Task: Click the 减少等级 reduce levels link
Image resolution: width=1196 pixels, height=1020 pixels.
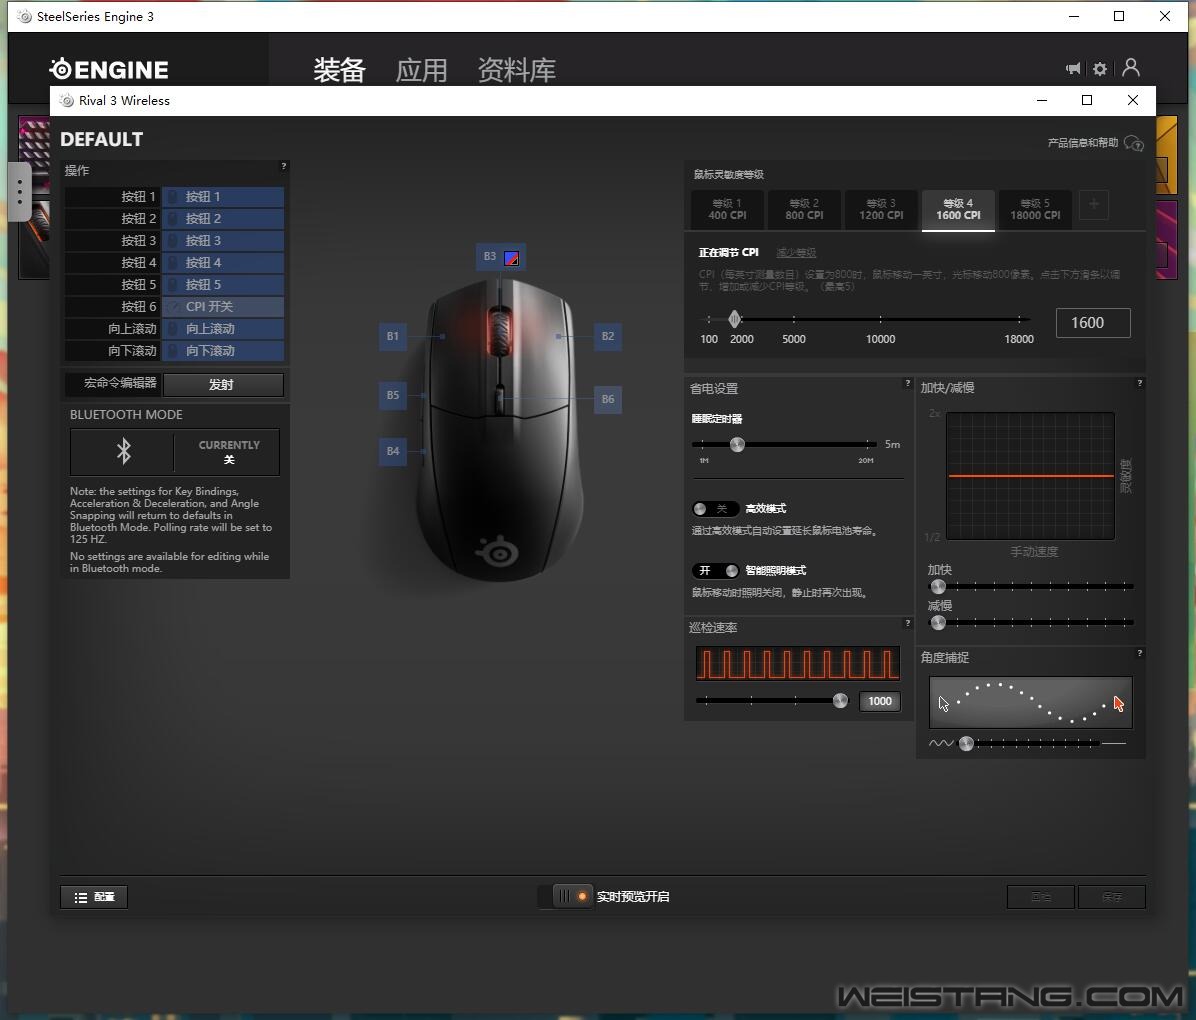Action: click(x=796, y=253)
